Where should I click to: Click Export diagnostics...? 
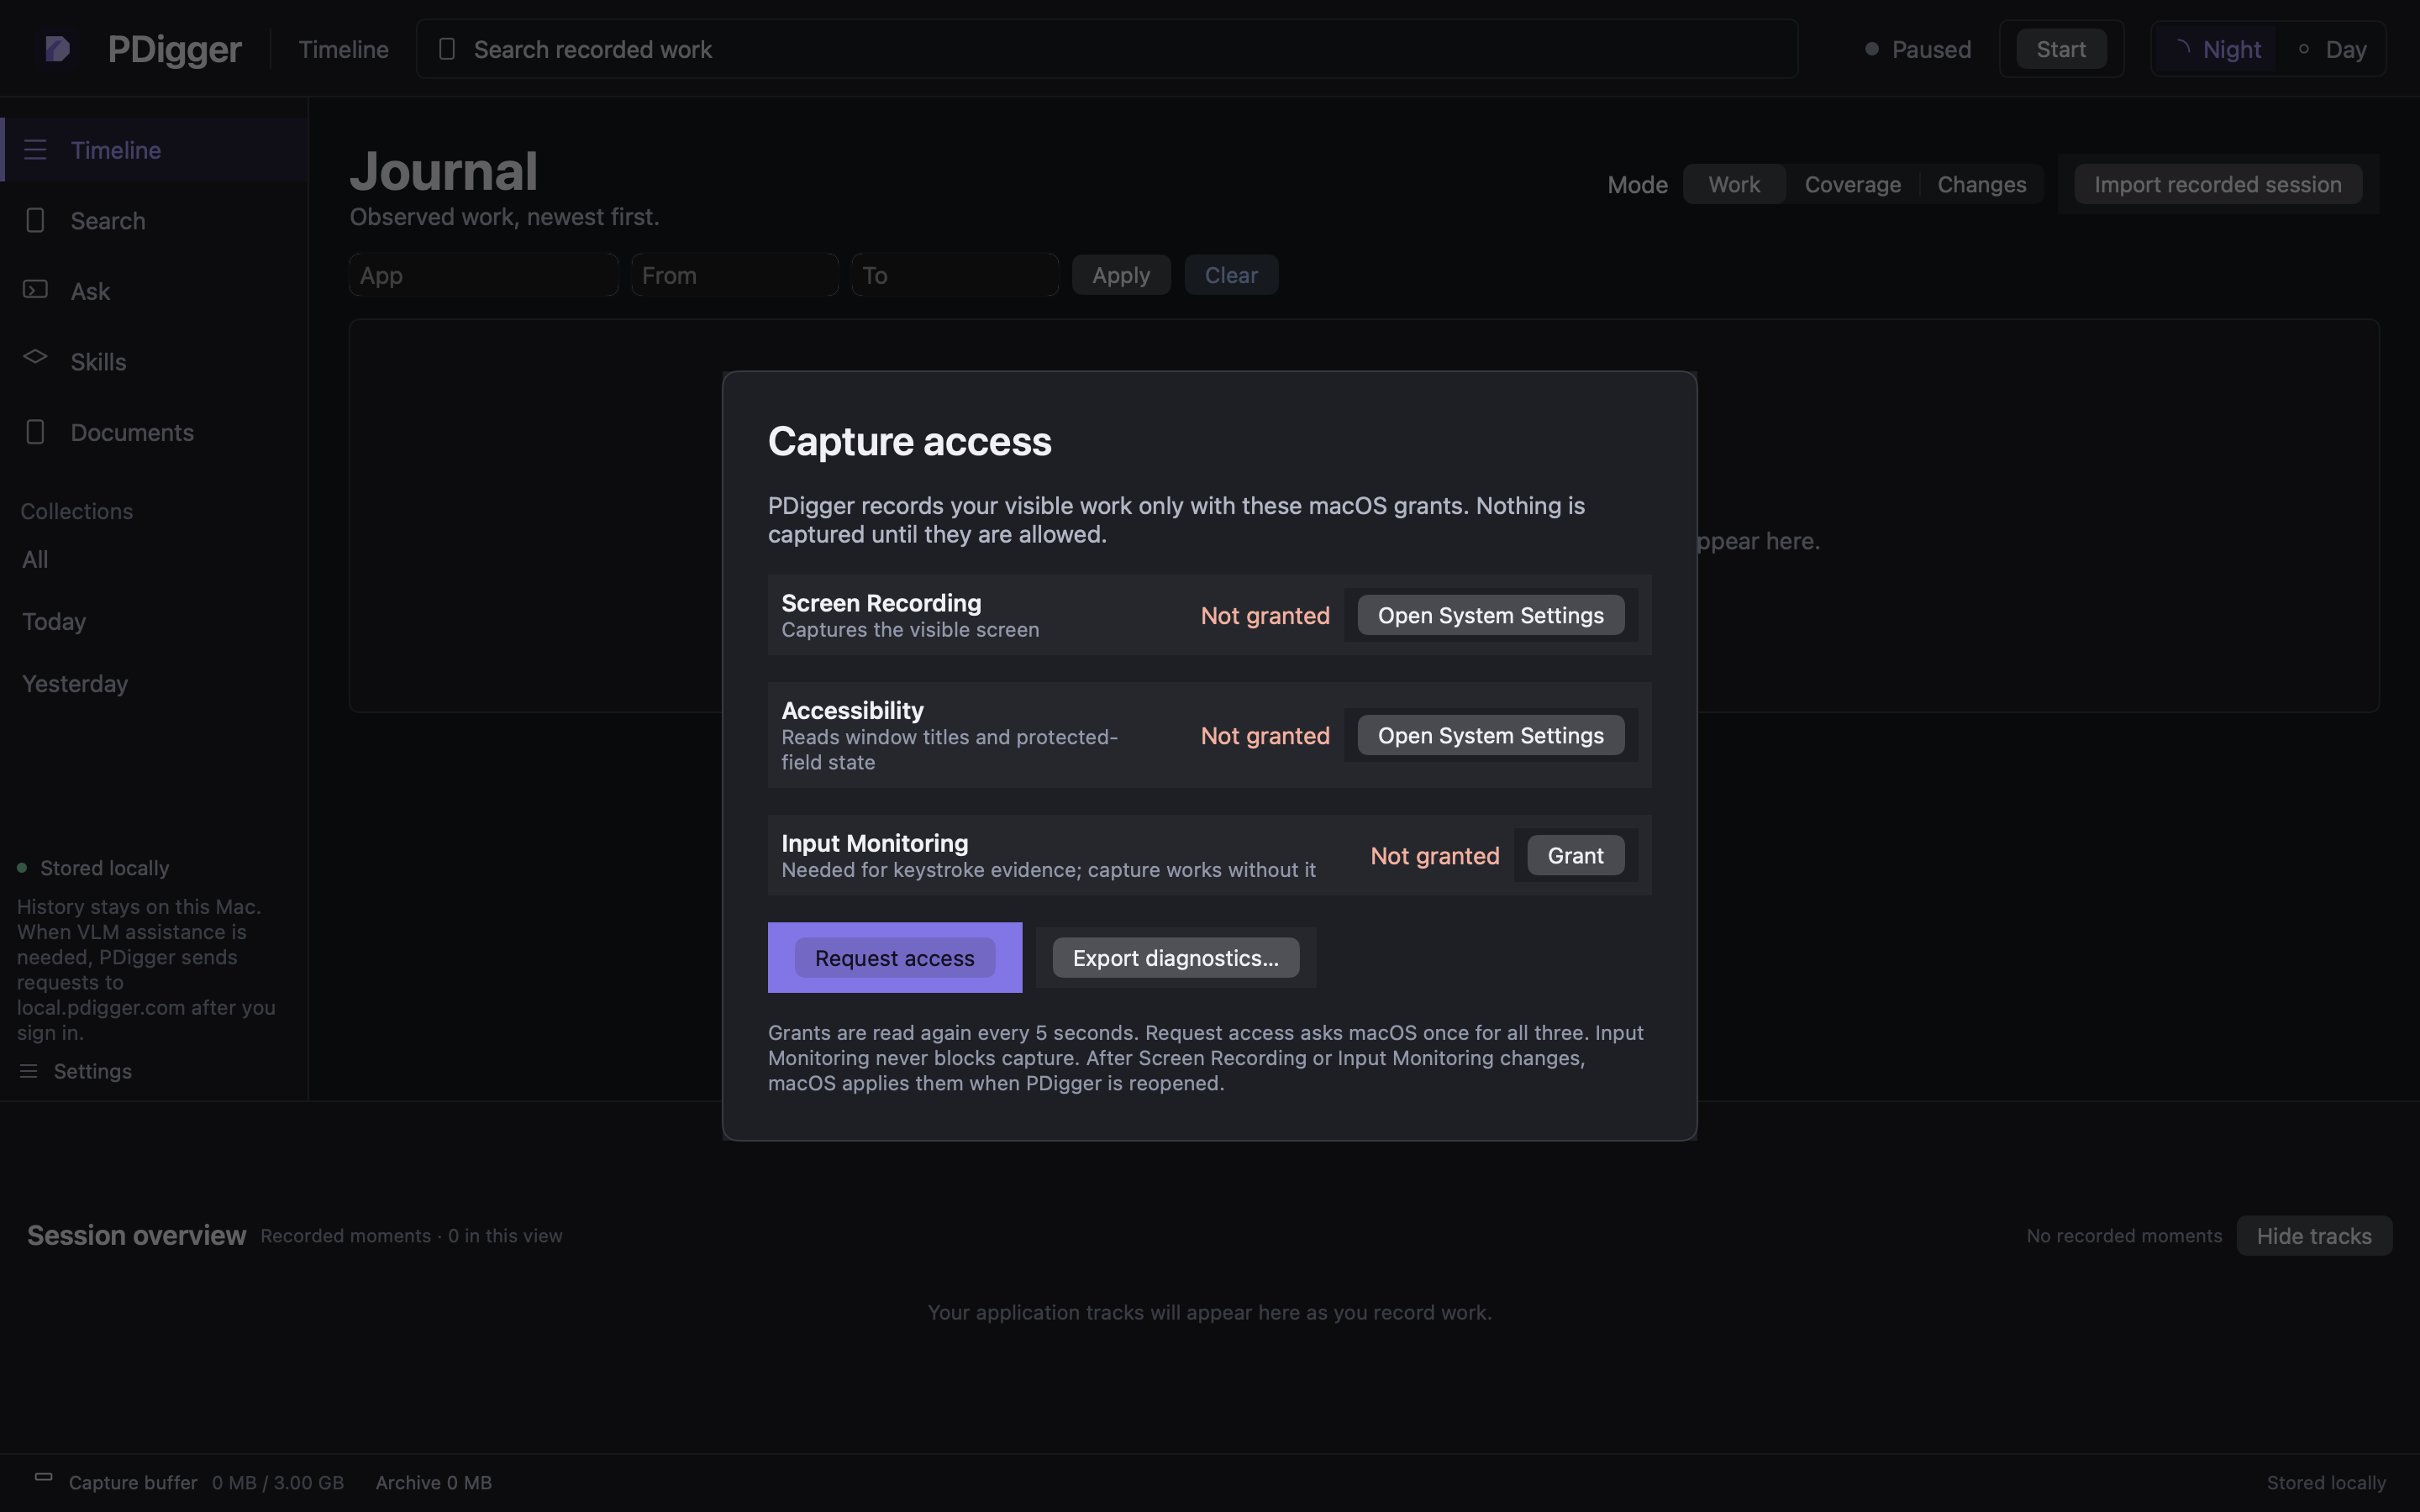1175,957
